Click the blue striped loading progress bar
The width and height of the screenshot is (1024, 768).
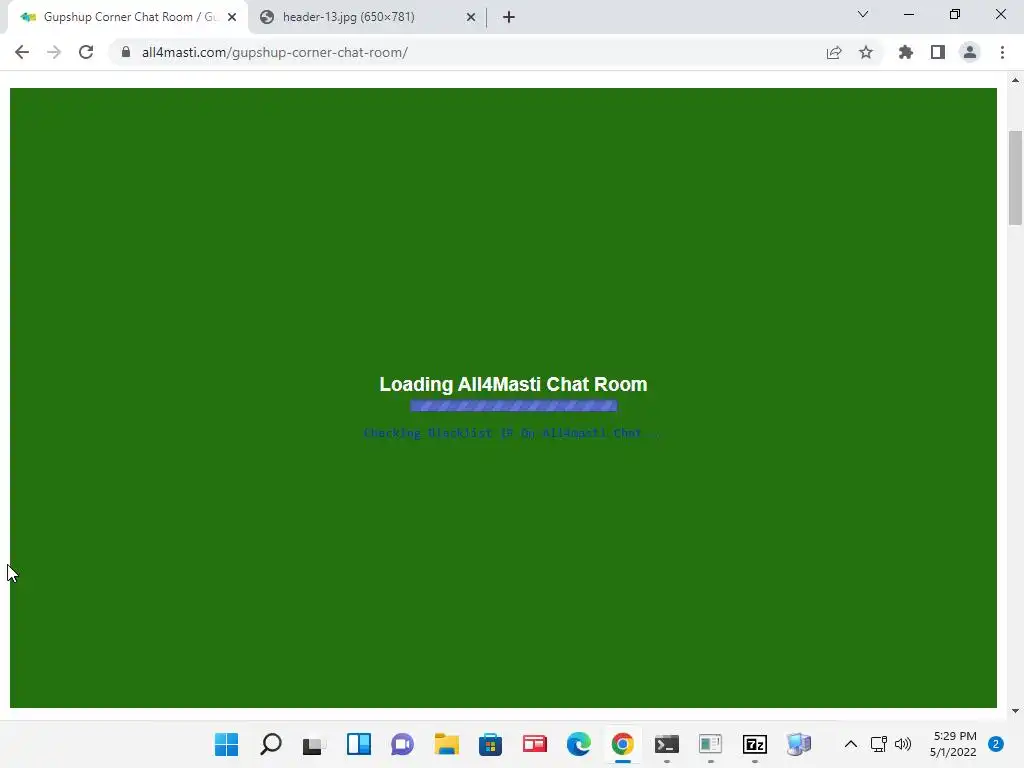pos(513,406)
